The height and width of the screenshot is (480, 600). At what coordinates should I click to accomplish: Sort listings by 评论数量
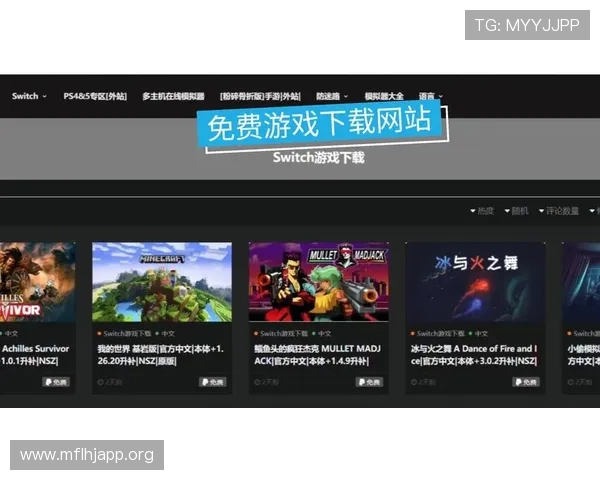point(559,211)
